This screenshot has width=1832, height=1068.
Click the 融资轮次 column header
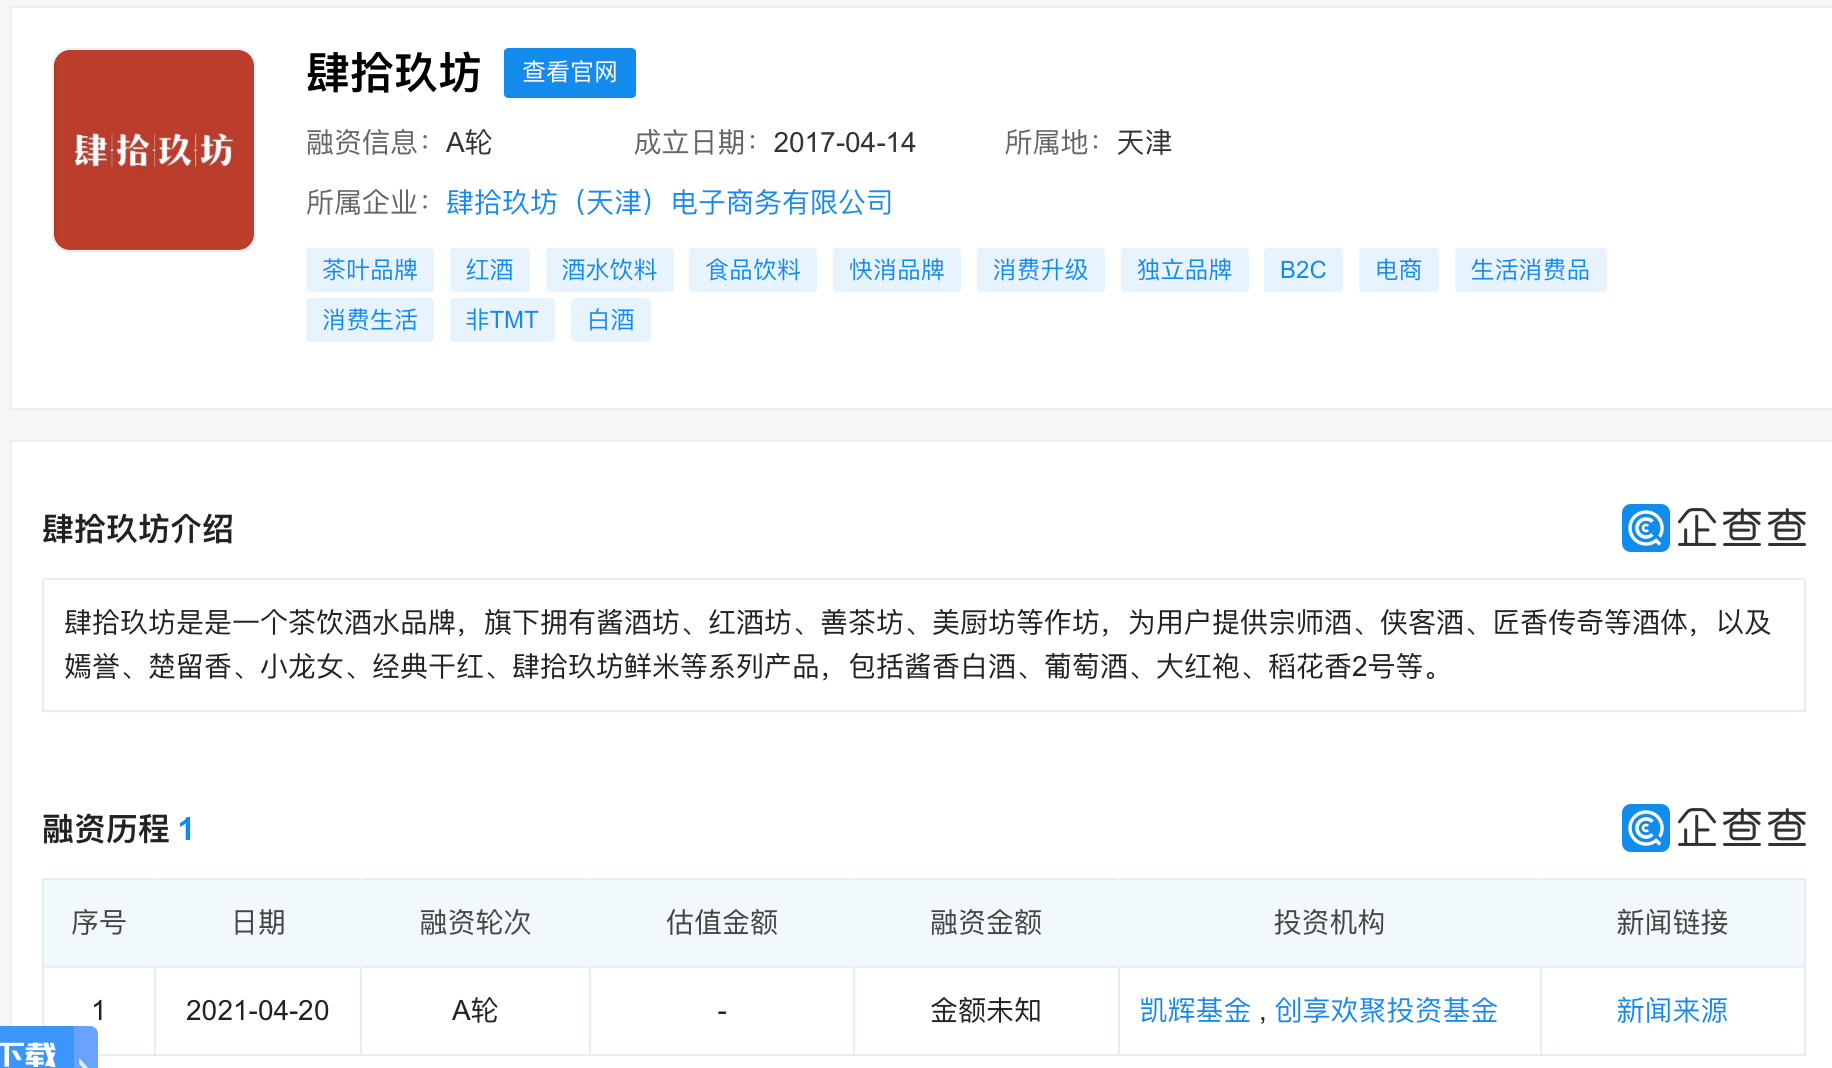[475, 922]
